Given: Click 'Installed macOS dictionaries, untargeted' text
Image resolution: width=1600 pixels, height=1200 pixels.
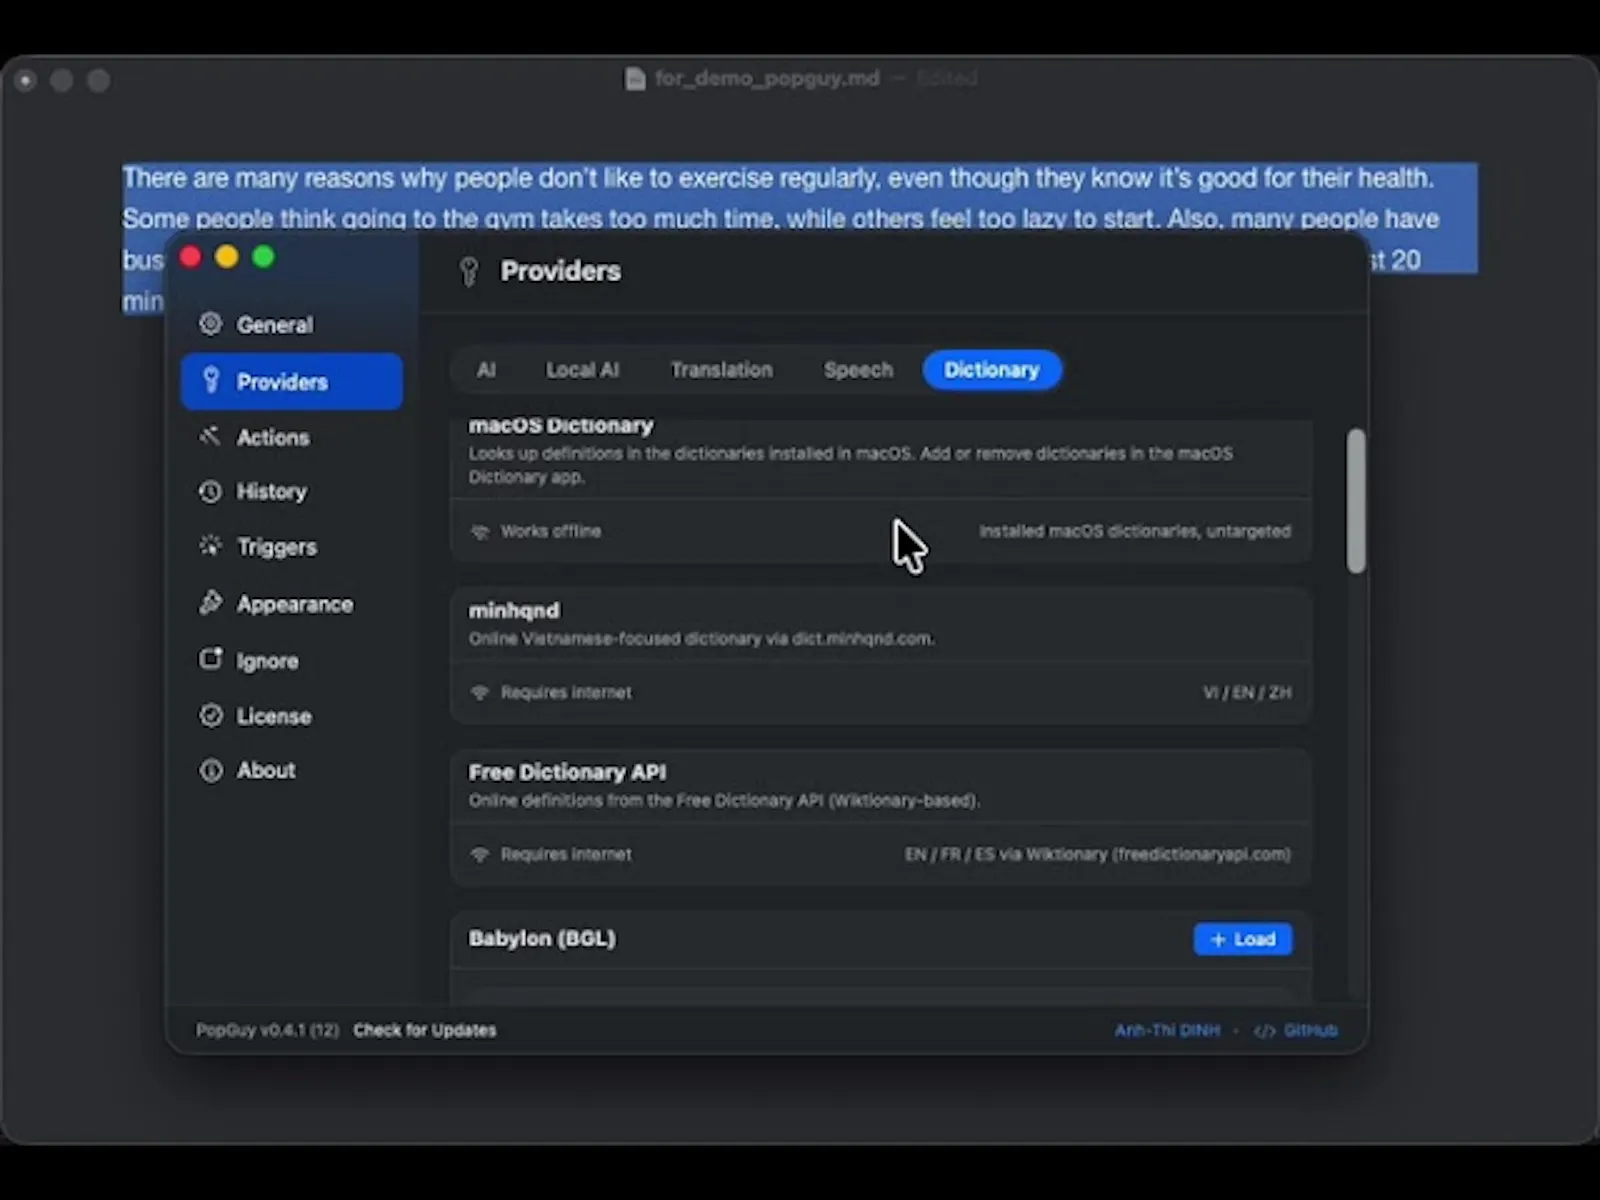Looking at the screenshot, I should click(1135, 531).
